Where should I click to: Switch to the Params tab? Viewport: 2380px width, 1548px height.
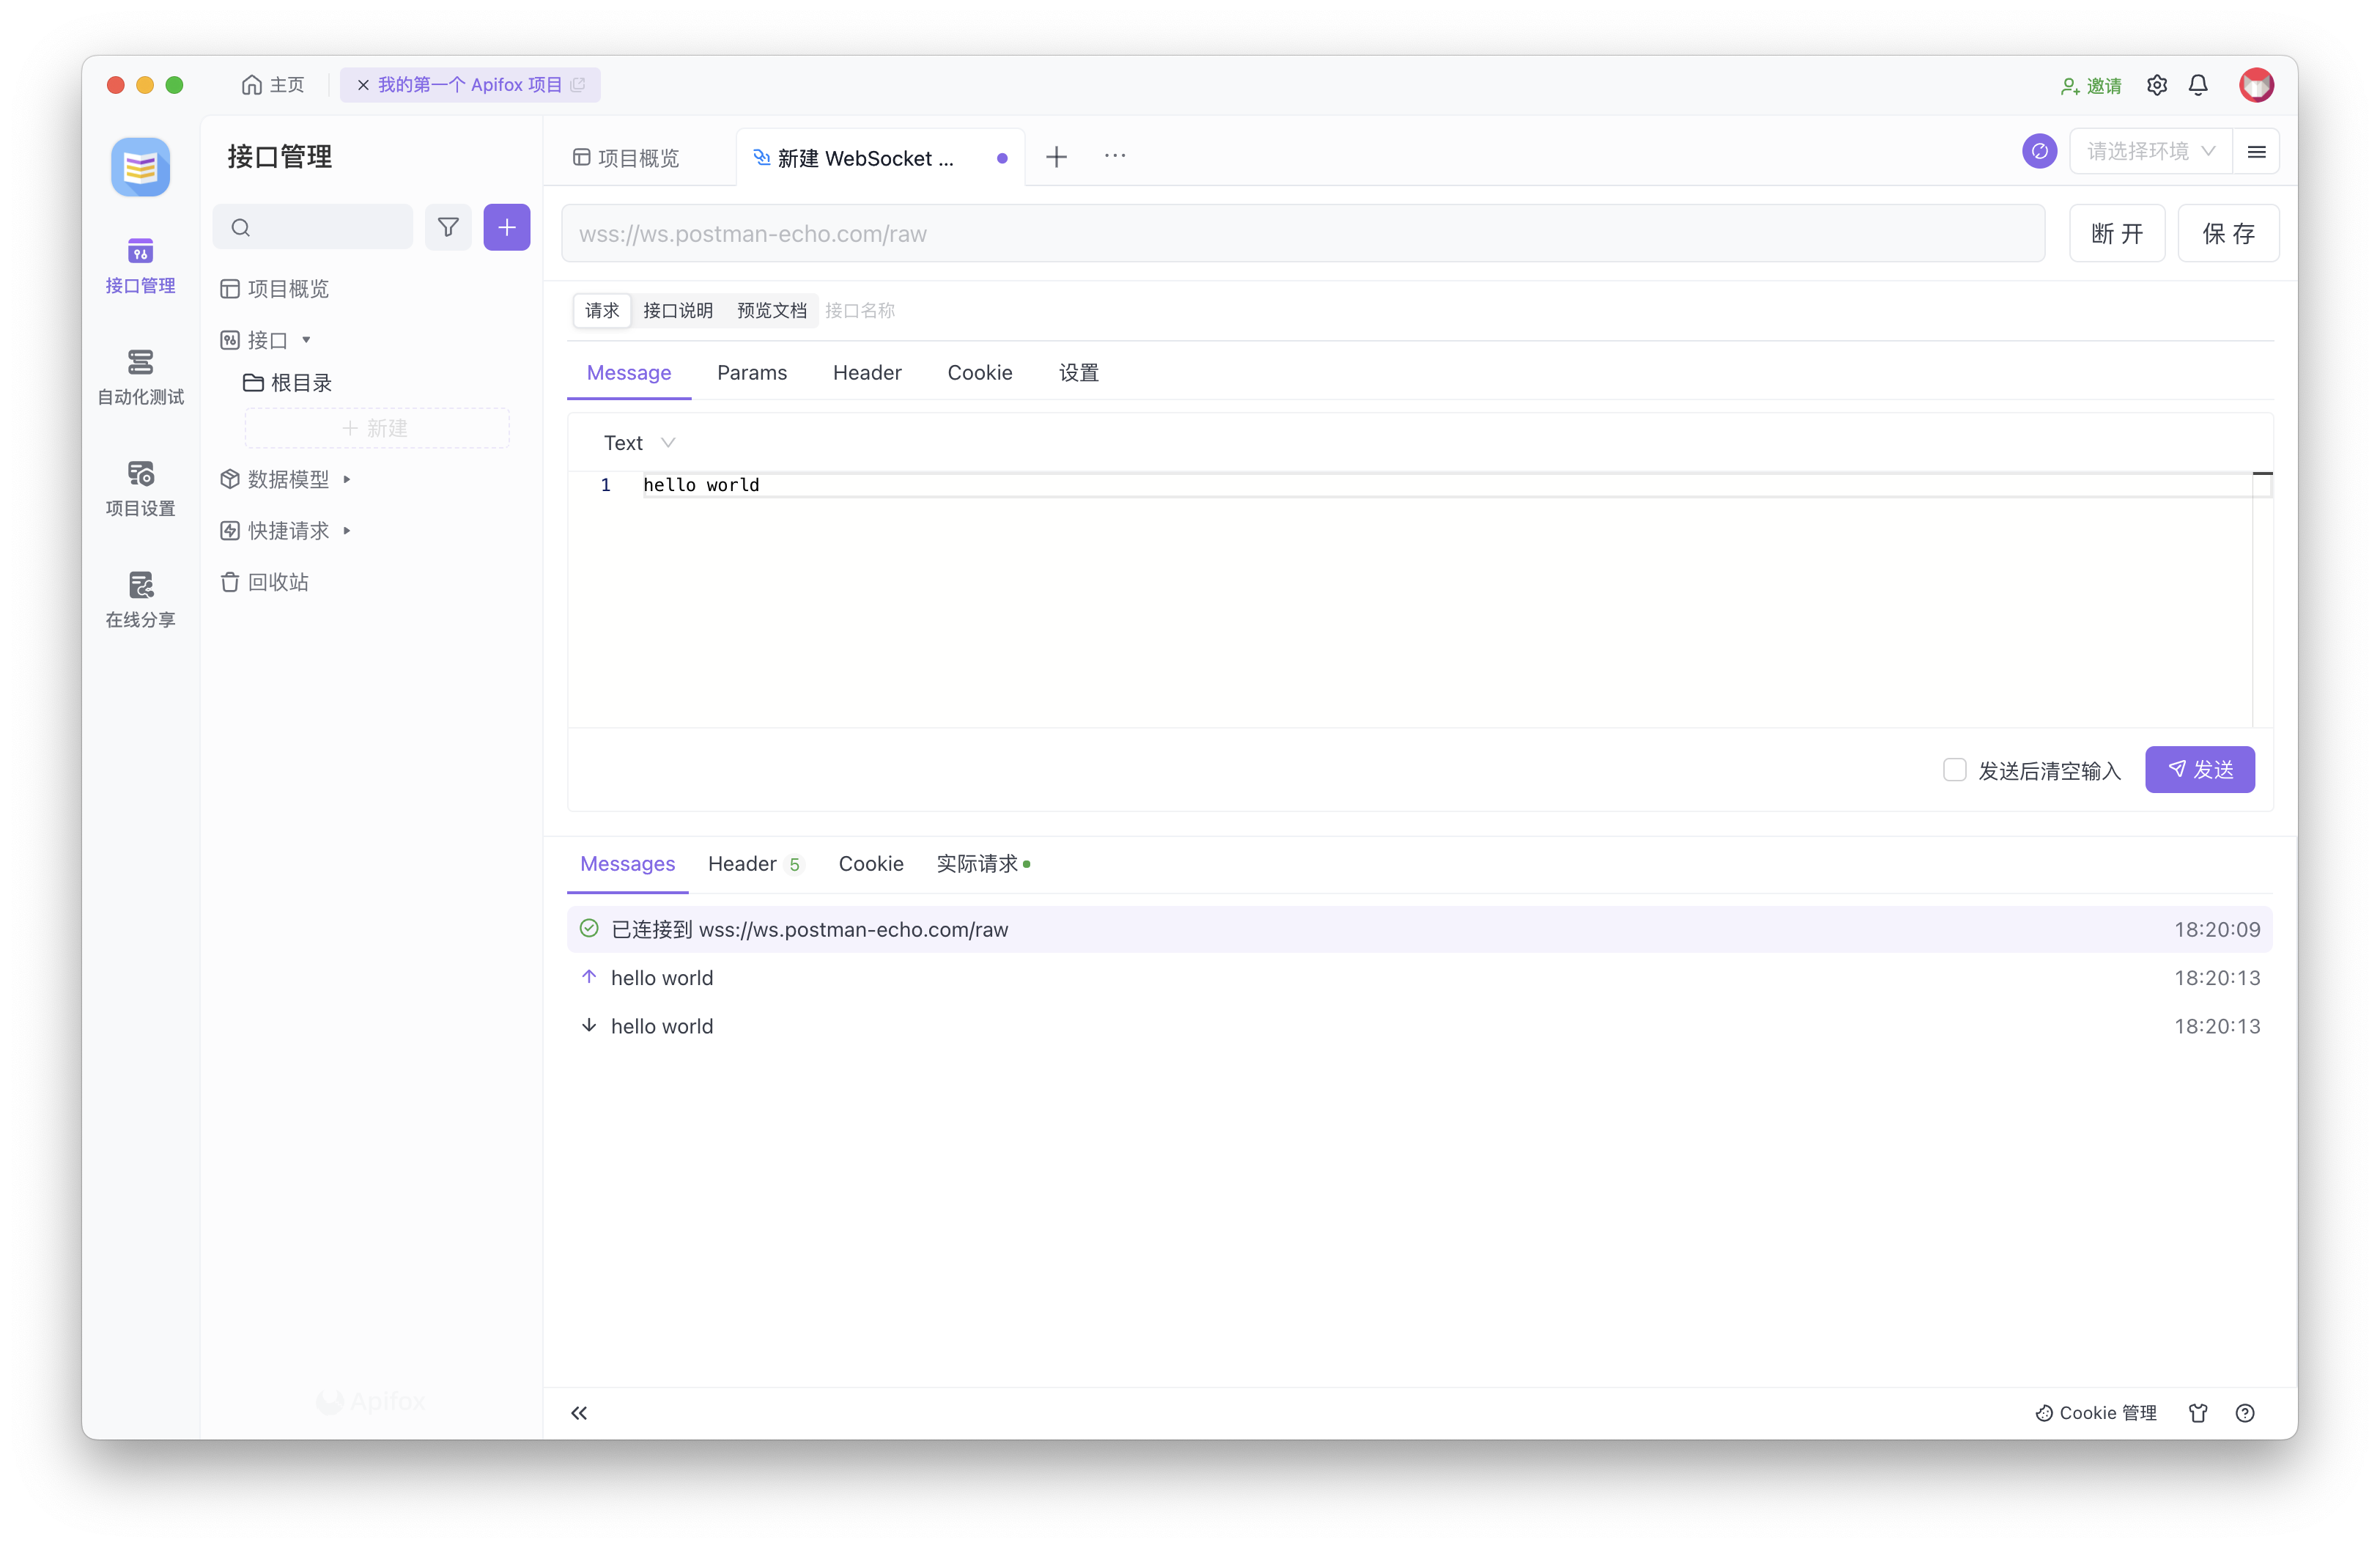pyautogui.click(x=752, y=372)
